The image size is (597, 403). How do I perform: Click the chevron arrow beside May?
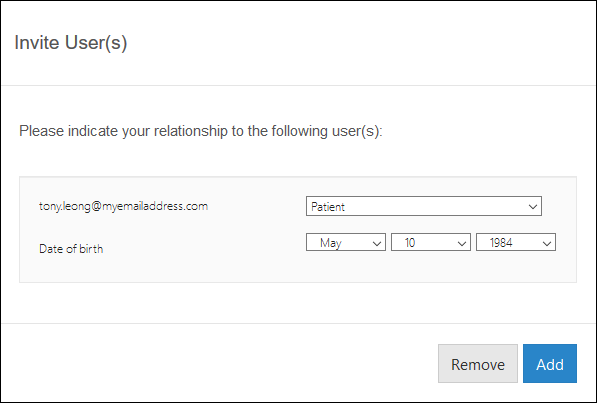[377, 244]
